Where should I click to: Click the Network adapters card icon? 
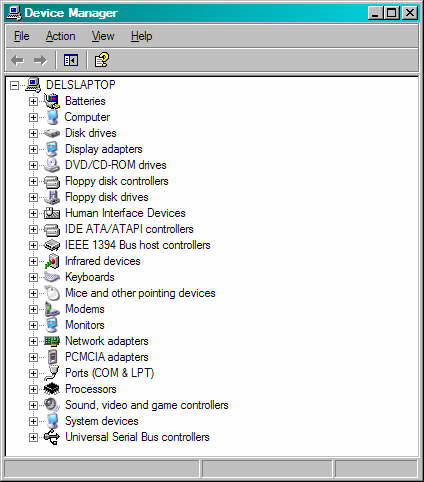coord(52,341)
